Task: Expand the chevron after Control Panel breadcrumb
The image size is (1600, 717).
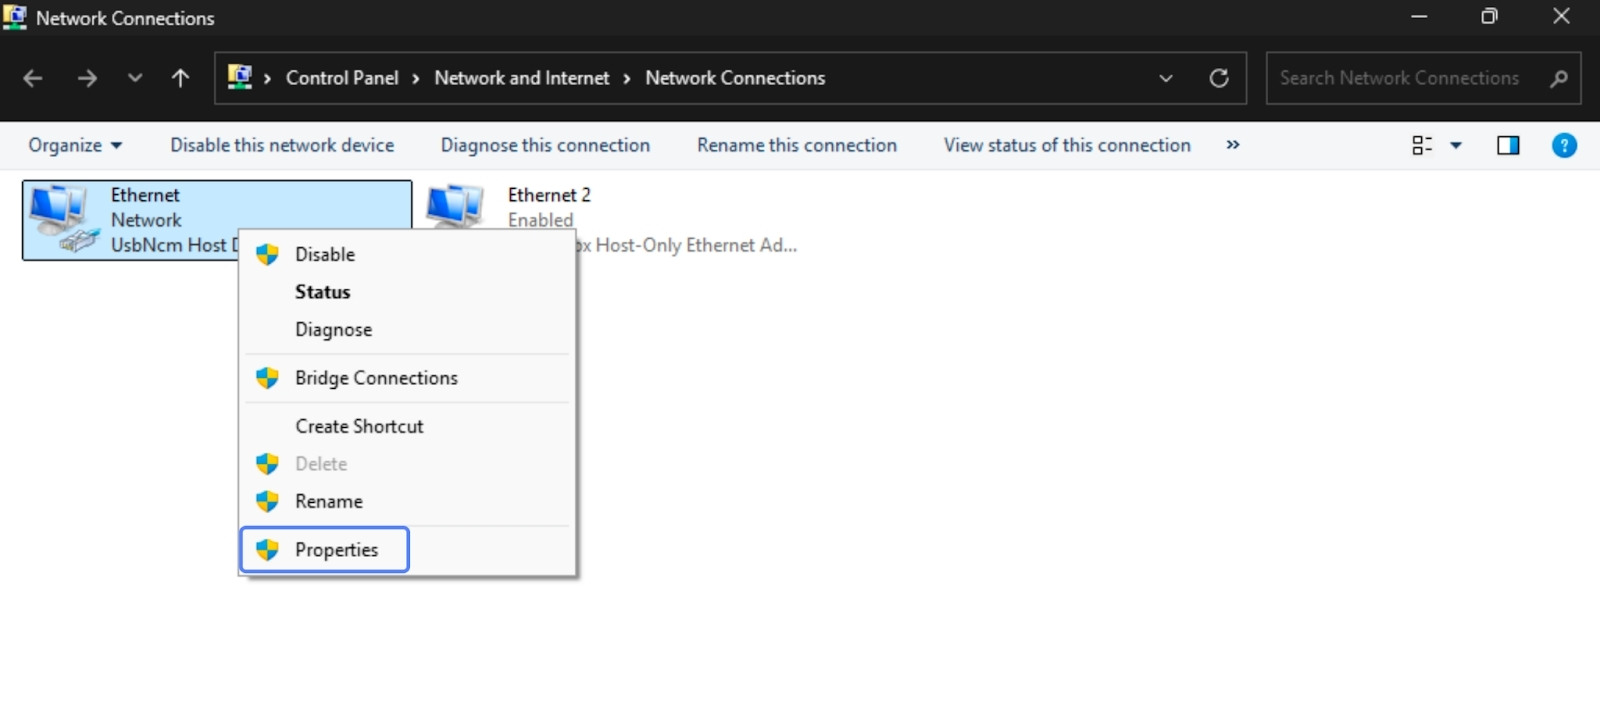Action: click(x=416, y=78)
